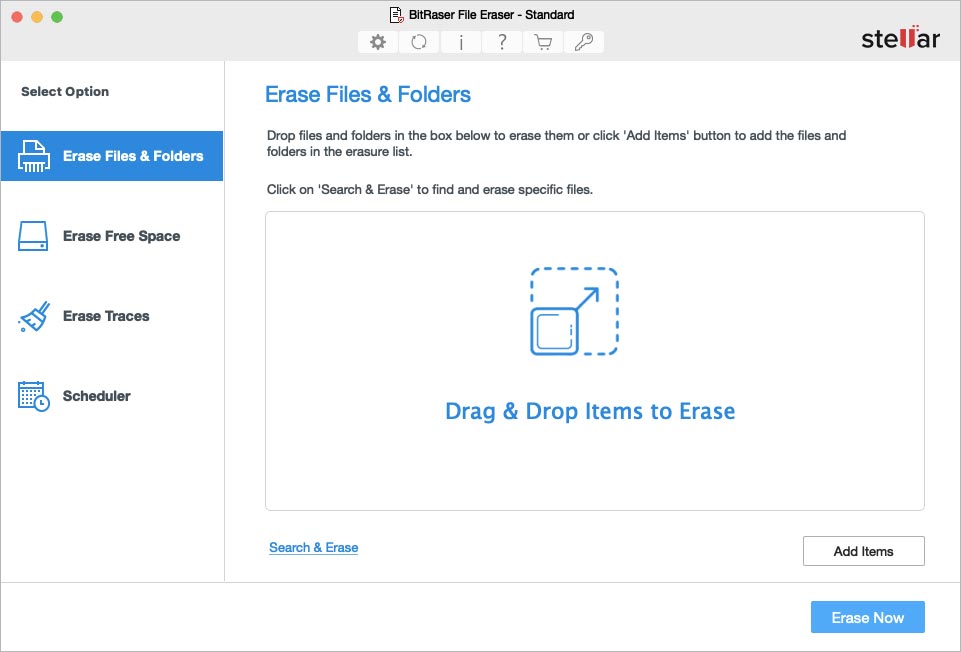Viewport: 961px width, 652px height.
Task: Select Erase Free Space option
Action: (112, 236)
